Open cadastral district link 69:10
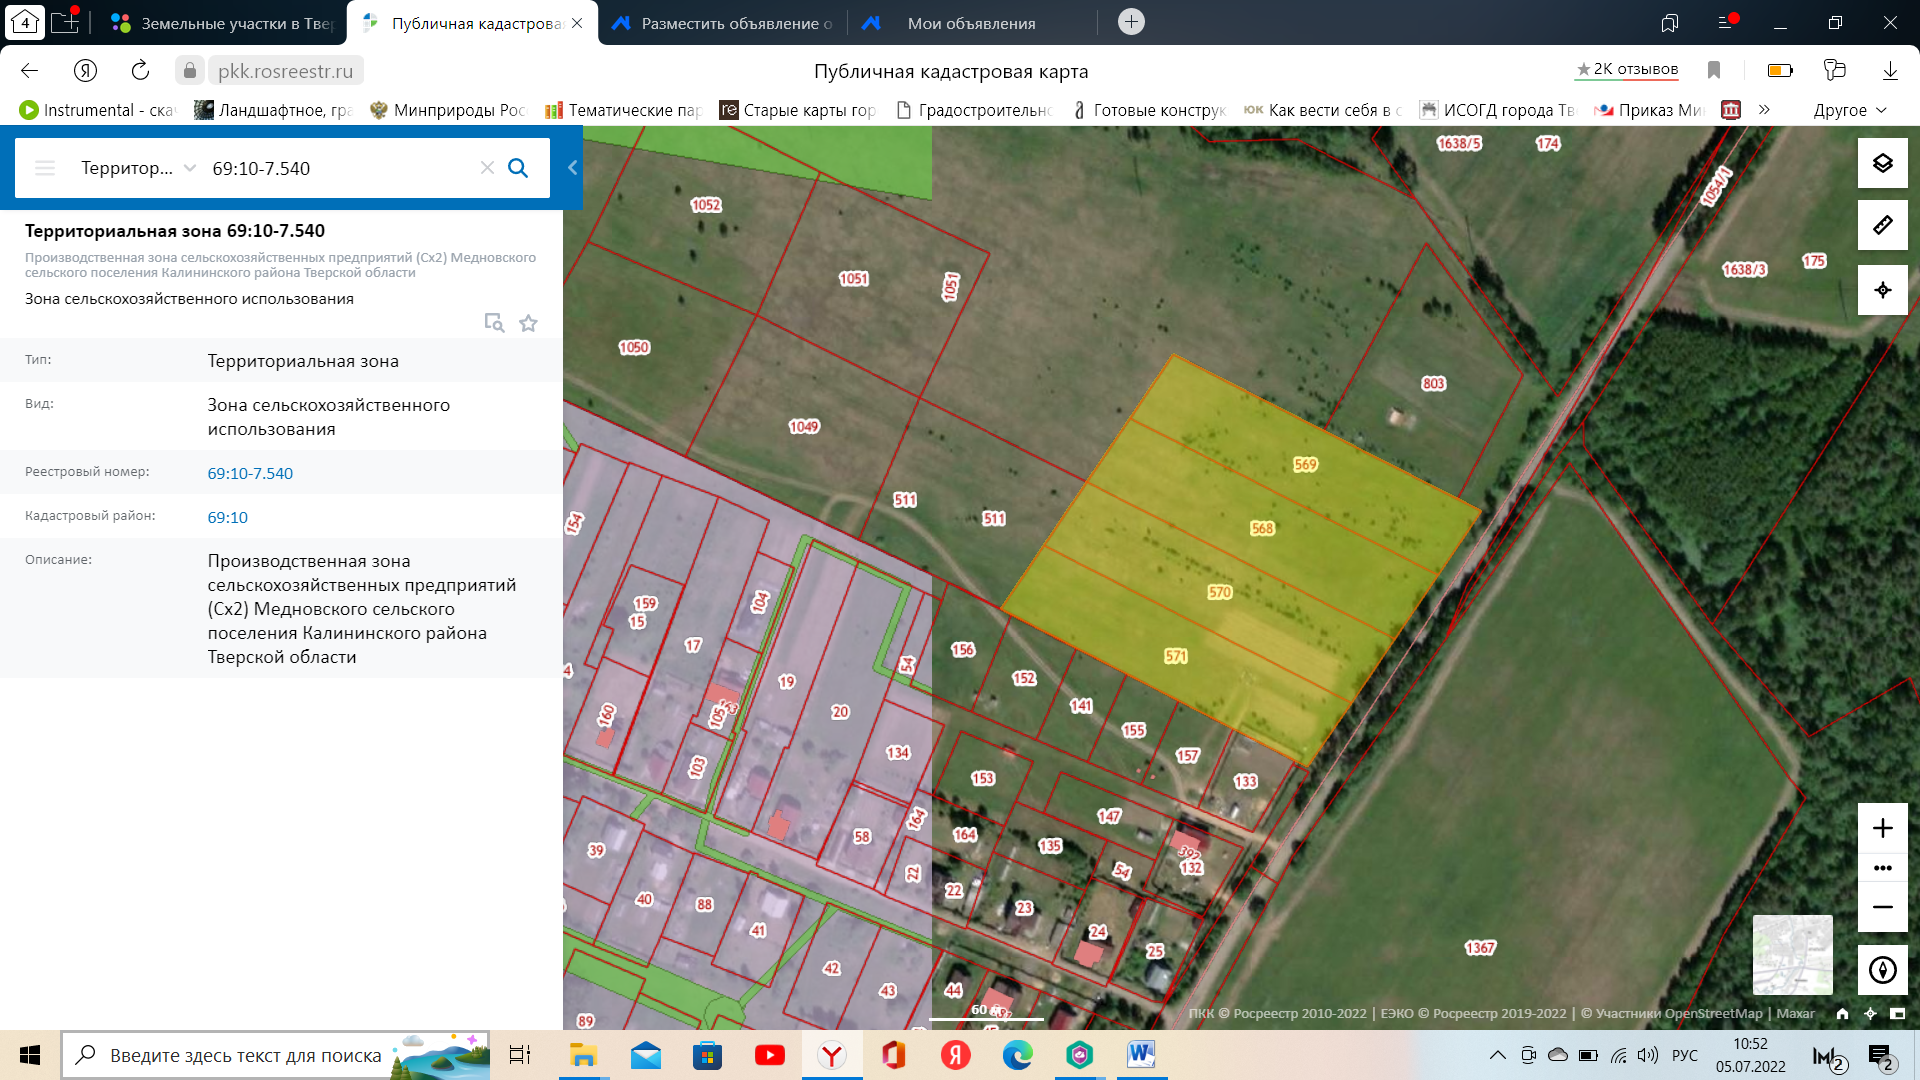The image size is (1920, 1080). coord(227,517)
